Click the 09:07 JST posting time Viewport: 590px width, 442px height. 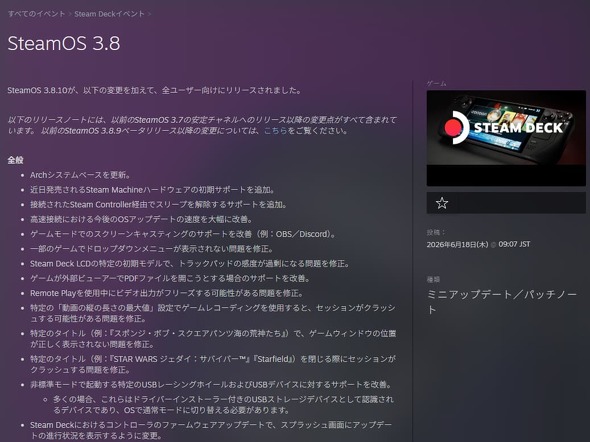pos(514,245)
